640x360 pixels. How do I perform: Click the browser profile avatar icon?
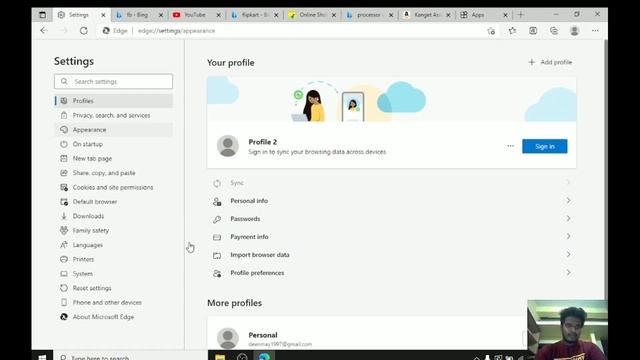point(574,31)
